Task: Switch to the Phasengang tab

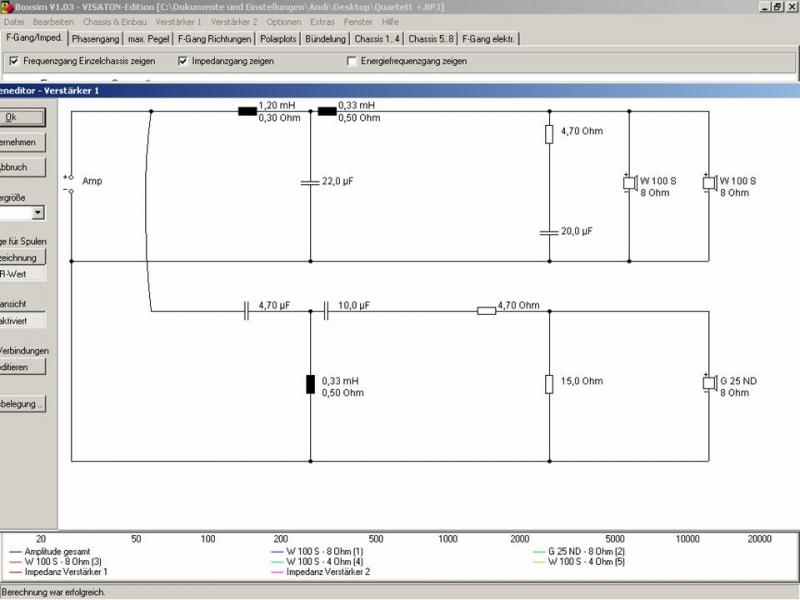Action: [x=95, y=39]
